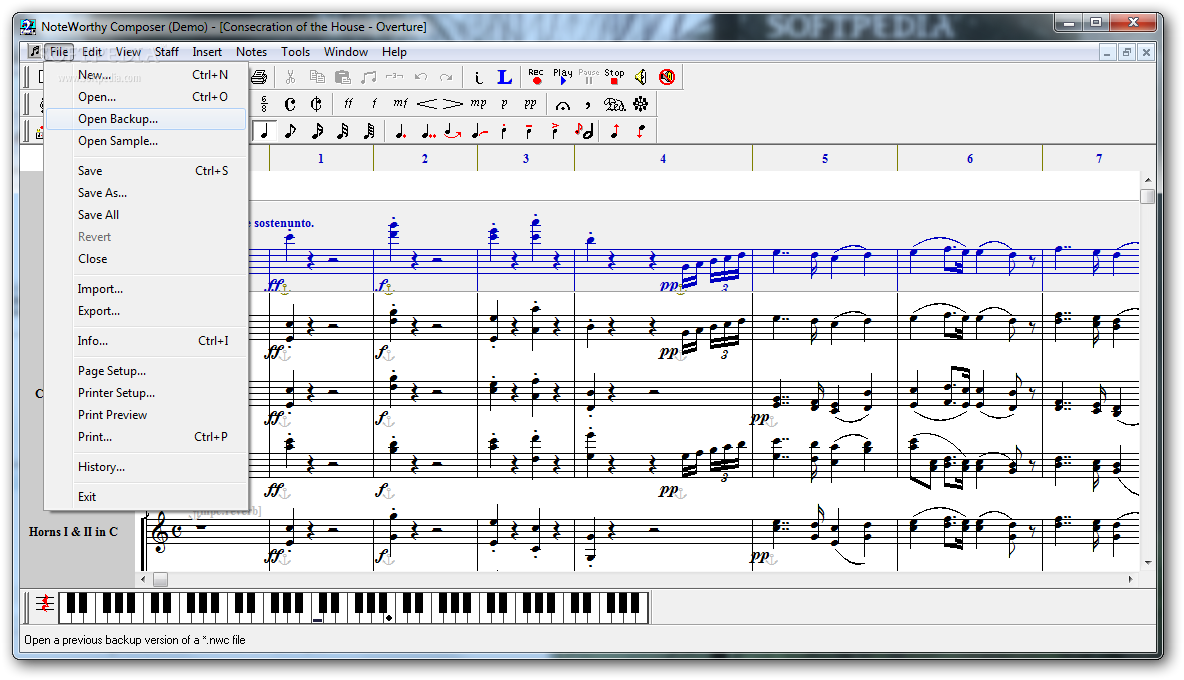Screen dimensions: 1184x680
Task: Toggle slur on the note
Action: (x=479, y=131)
